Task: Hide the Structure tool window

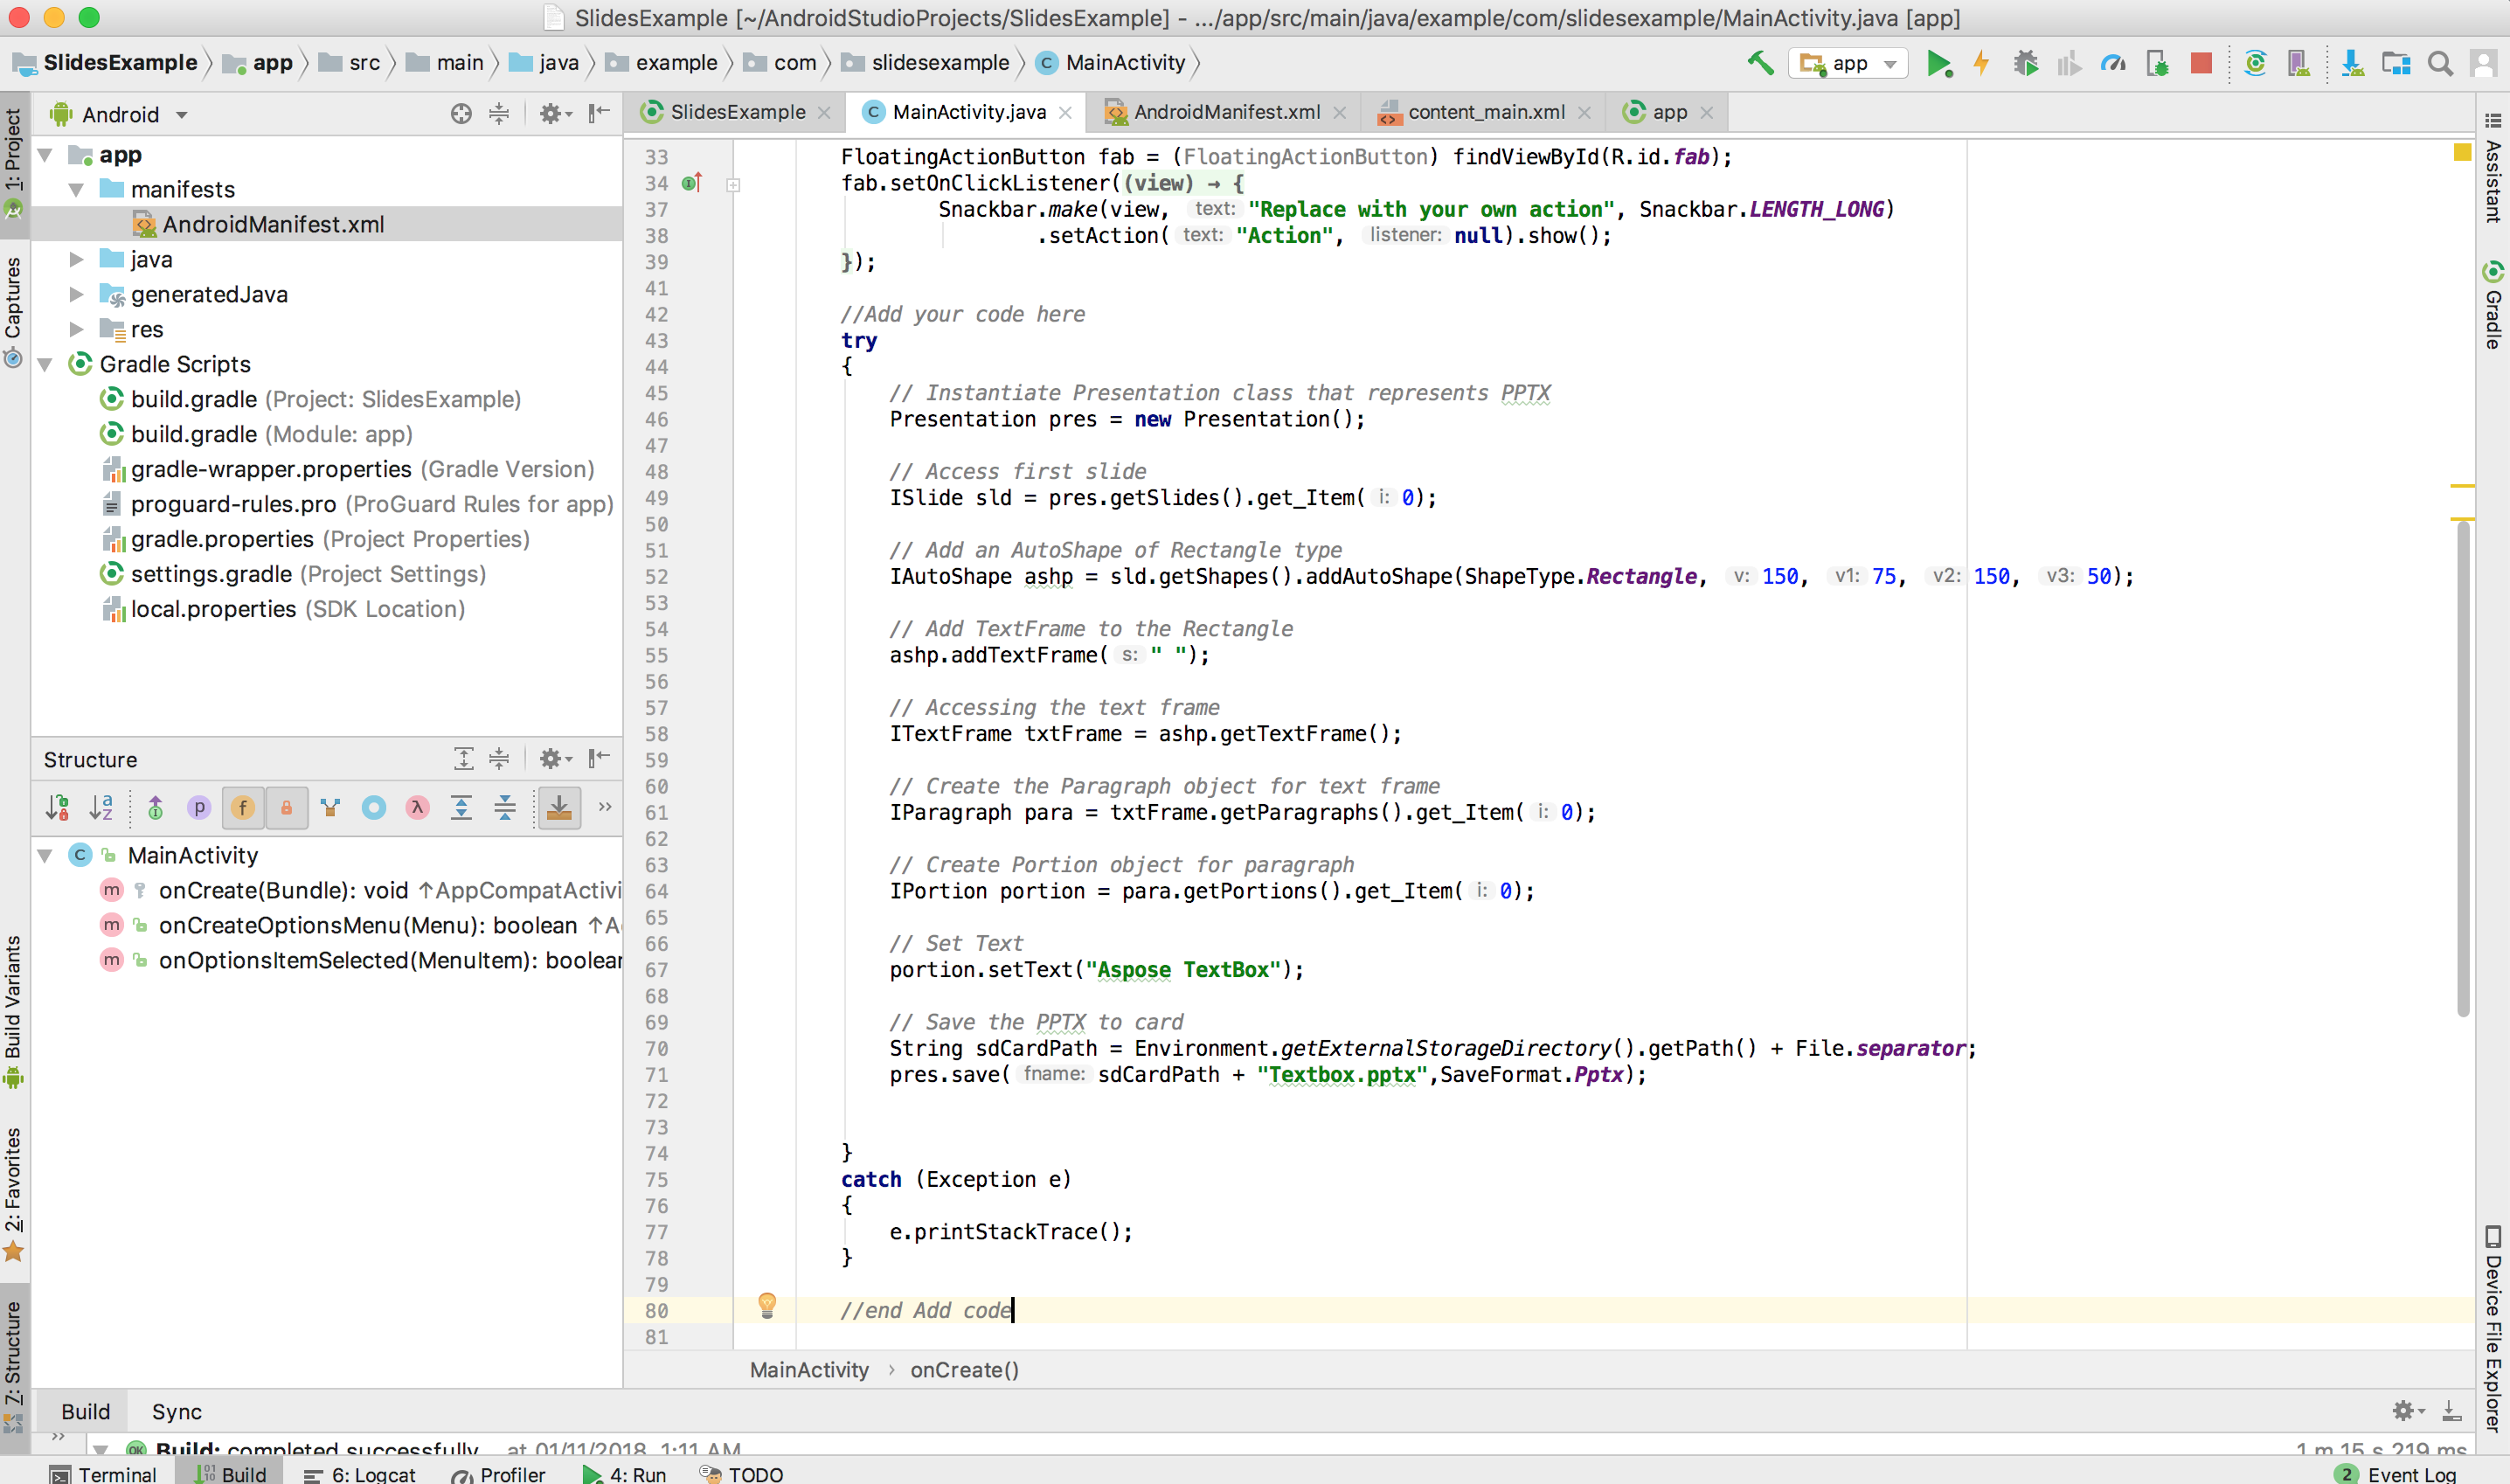Action: coord(599,759)
